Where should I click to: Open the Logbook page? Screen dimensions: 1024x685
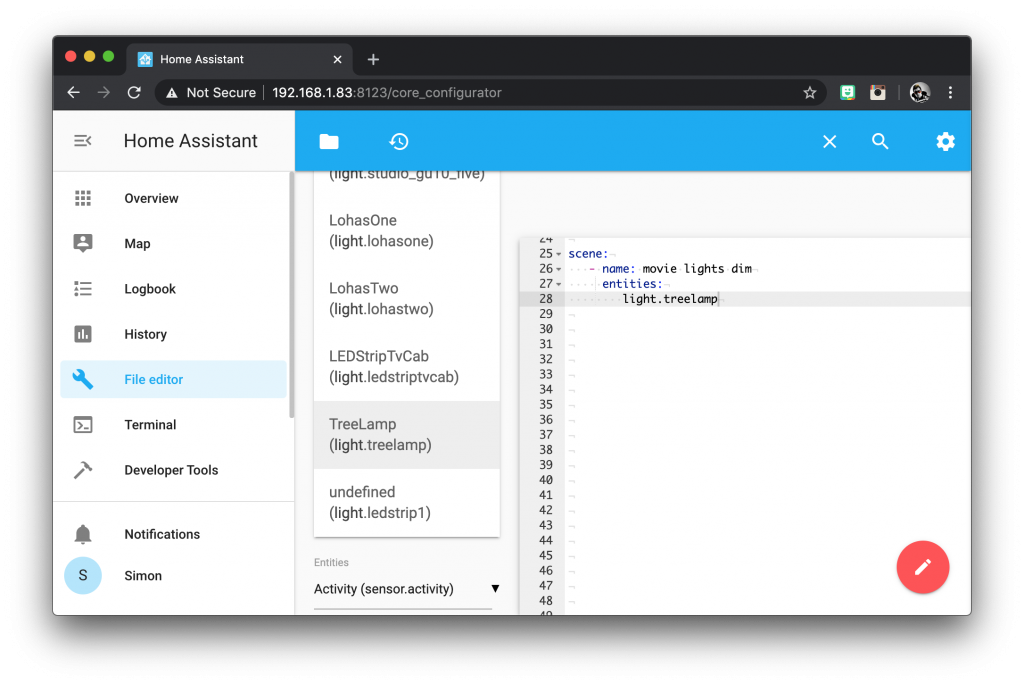[173, 289]
